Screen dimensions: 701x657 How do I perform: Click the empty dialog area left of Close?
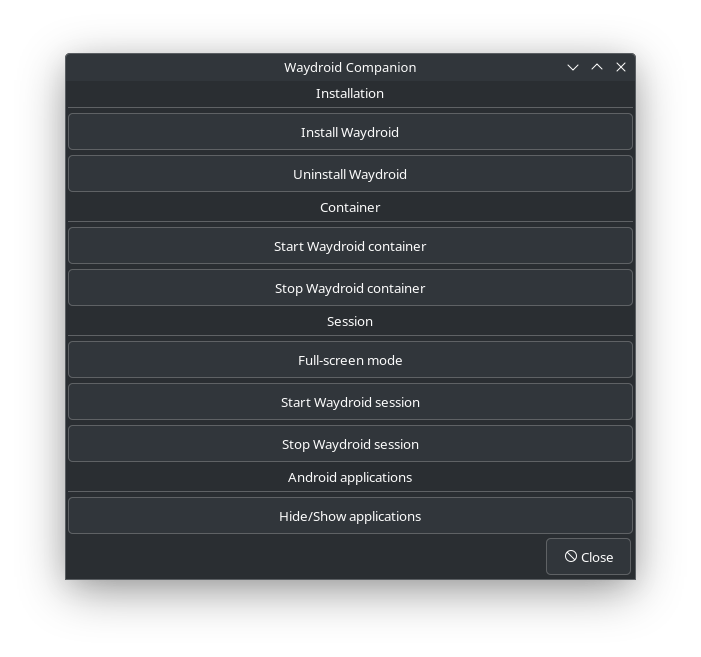(x=300, y=557)
